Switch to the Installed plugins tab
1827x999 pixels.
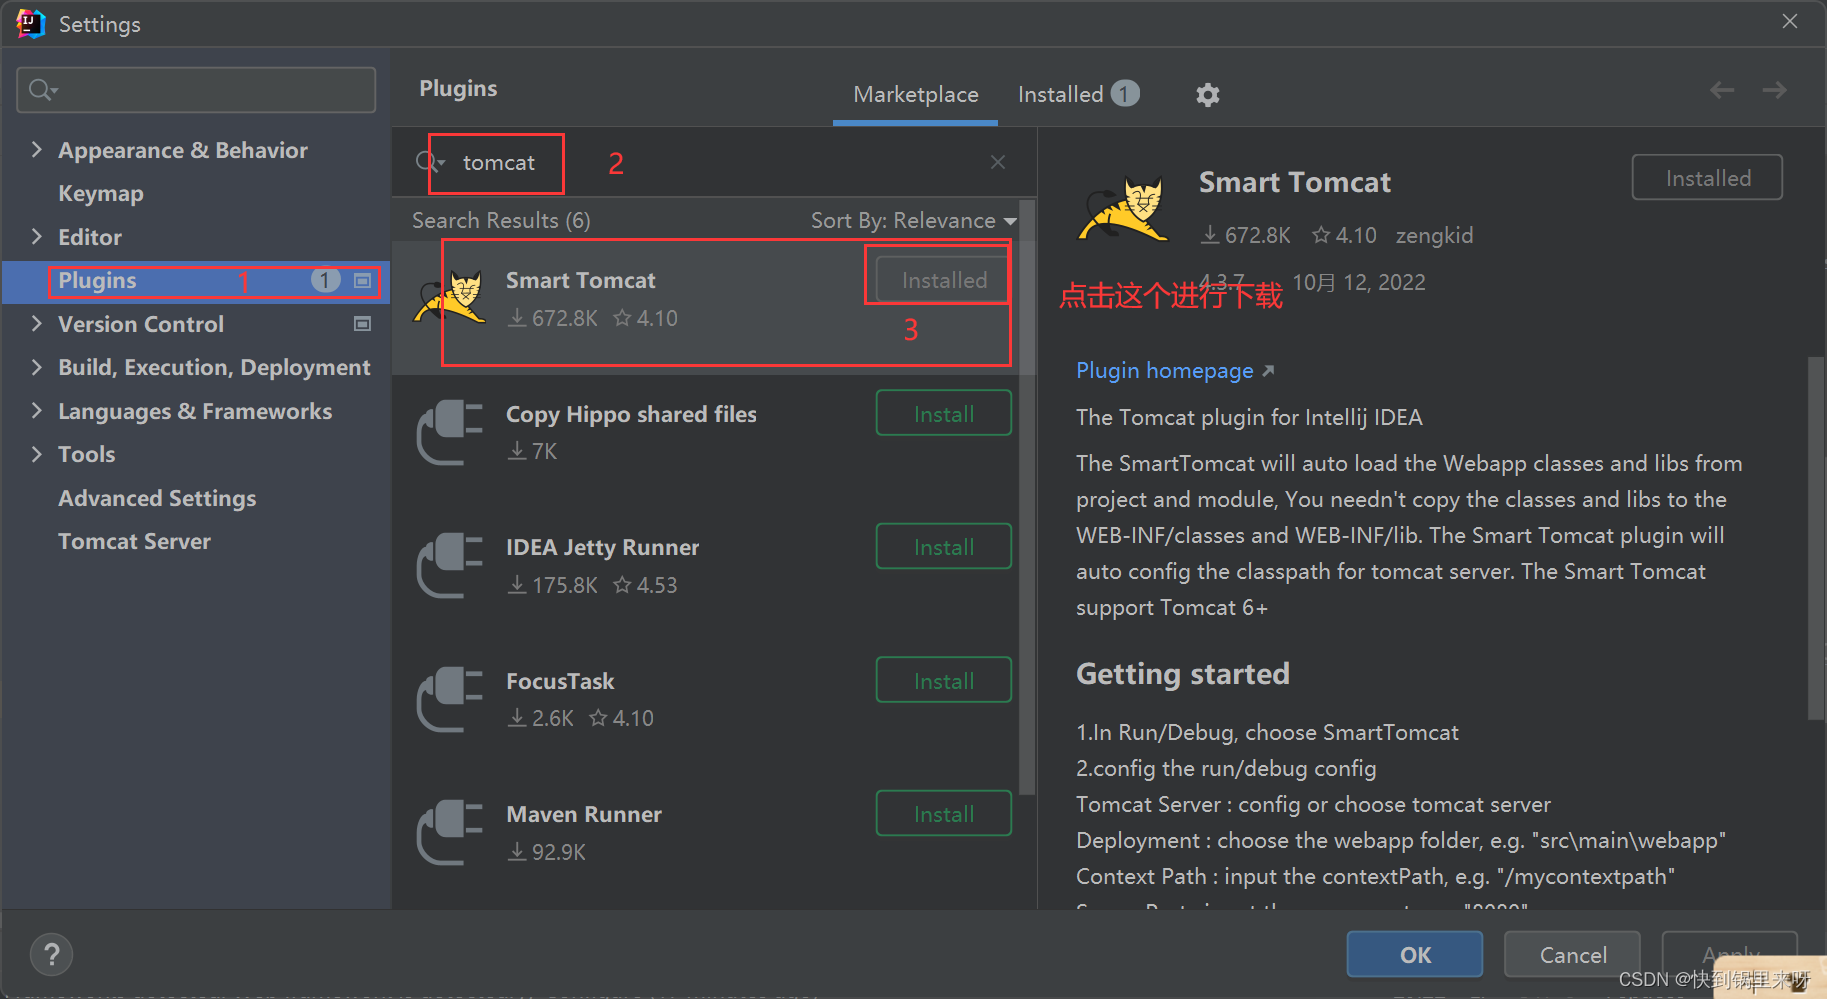click(x=1078, y=94)
